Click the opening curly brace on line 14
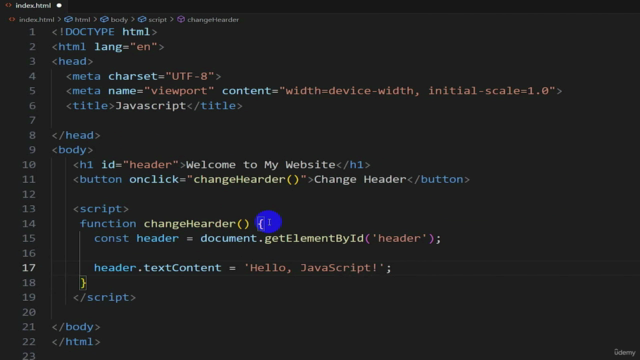Screen dimensions: 640x360 point(260,224)
